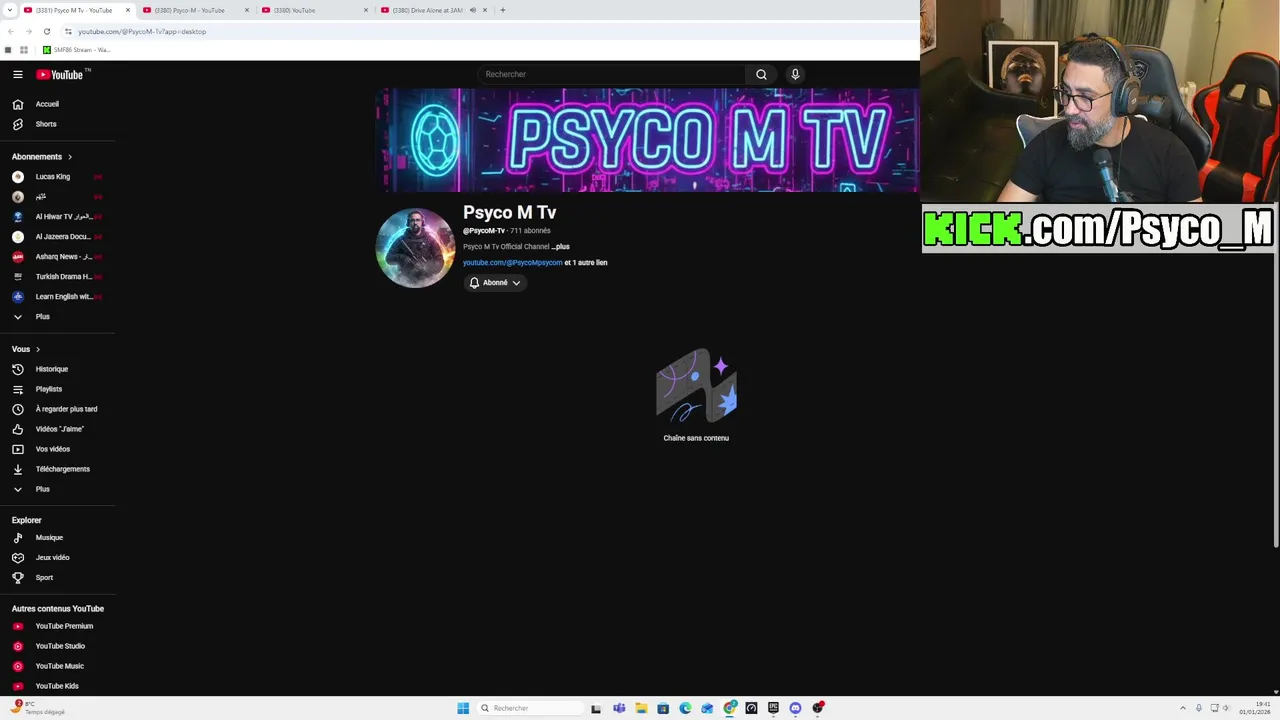The width and height of the screenshot is (1280, 720).
Task: Open site information icon in address bar
Action: click(x=68, y=31)
